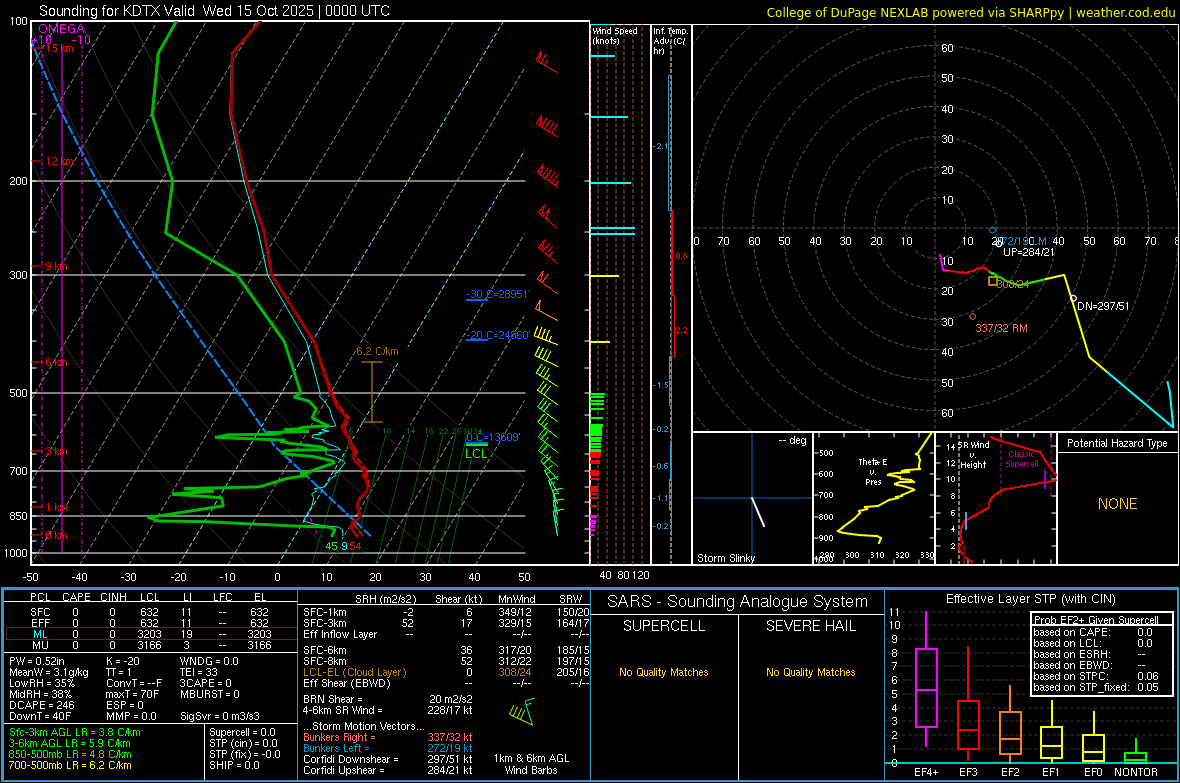1180x783 pixels.
Task: Click the PW = 0.52in value
Action: point(37,661)
